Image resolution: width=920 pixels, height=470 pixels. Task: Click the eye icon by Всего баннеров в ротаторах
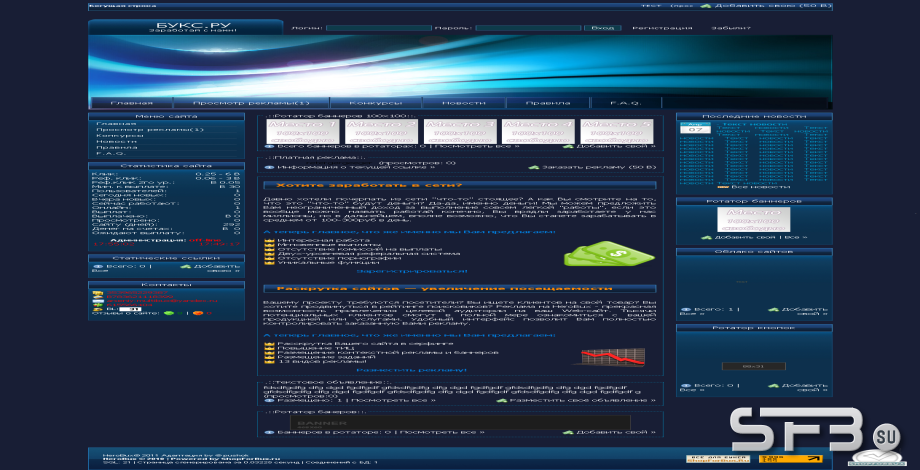[269, 146]
